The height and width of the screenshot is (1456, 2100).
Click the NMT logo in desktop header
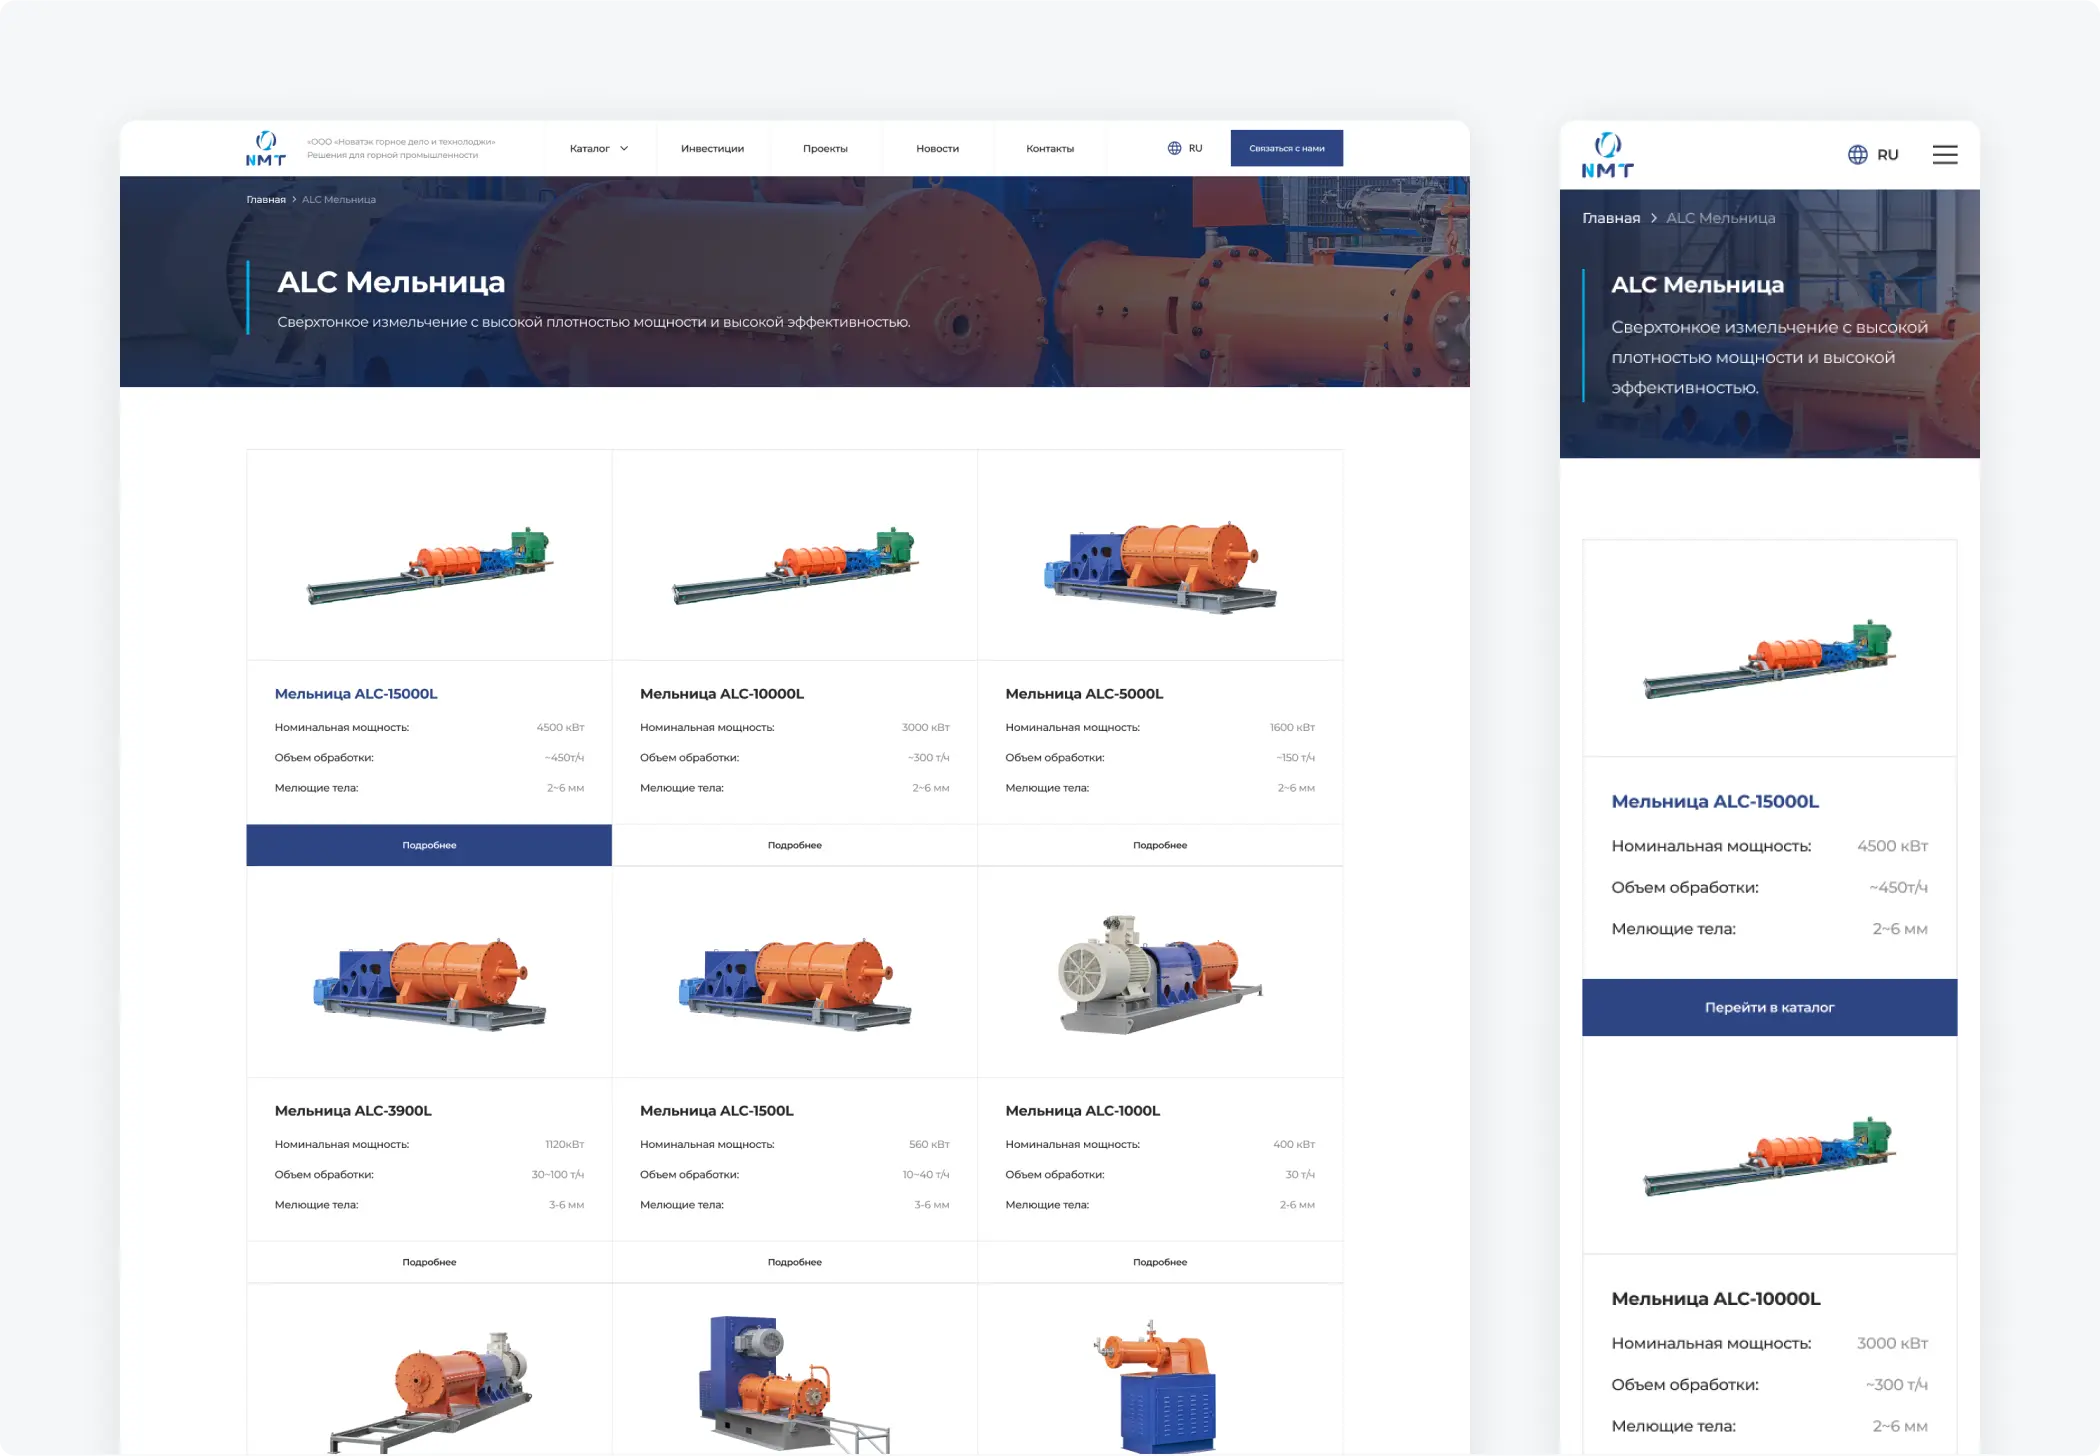265,148
